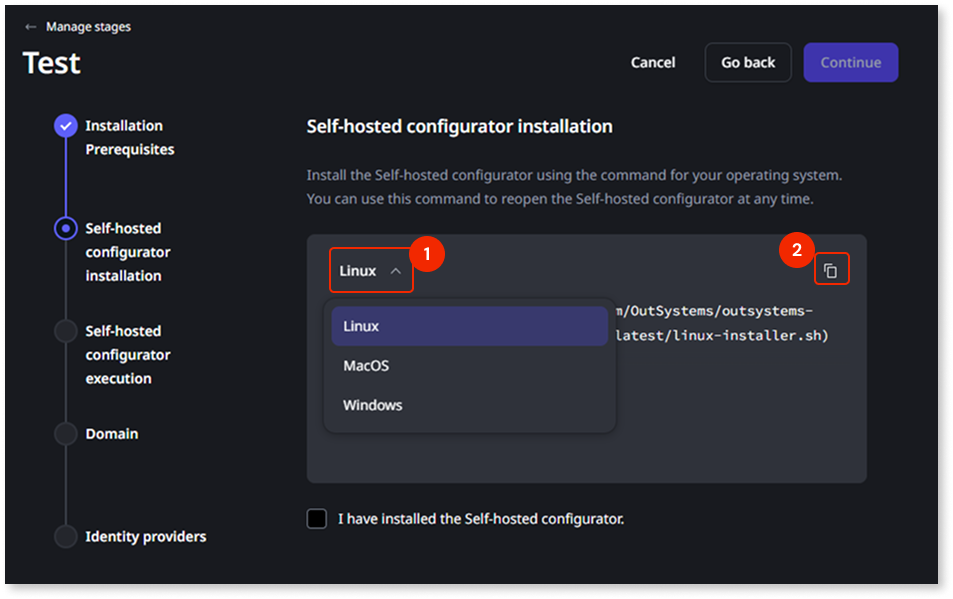This screenshot has height=599, width=953.
Task: Choose Linux from the OS list
Action: point(469,326)
